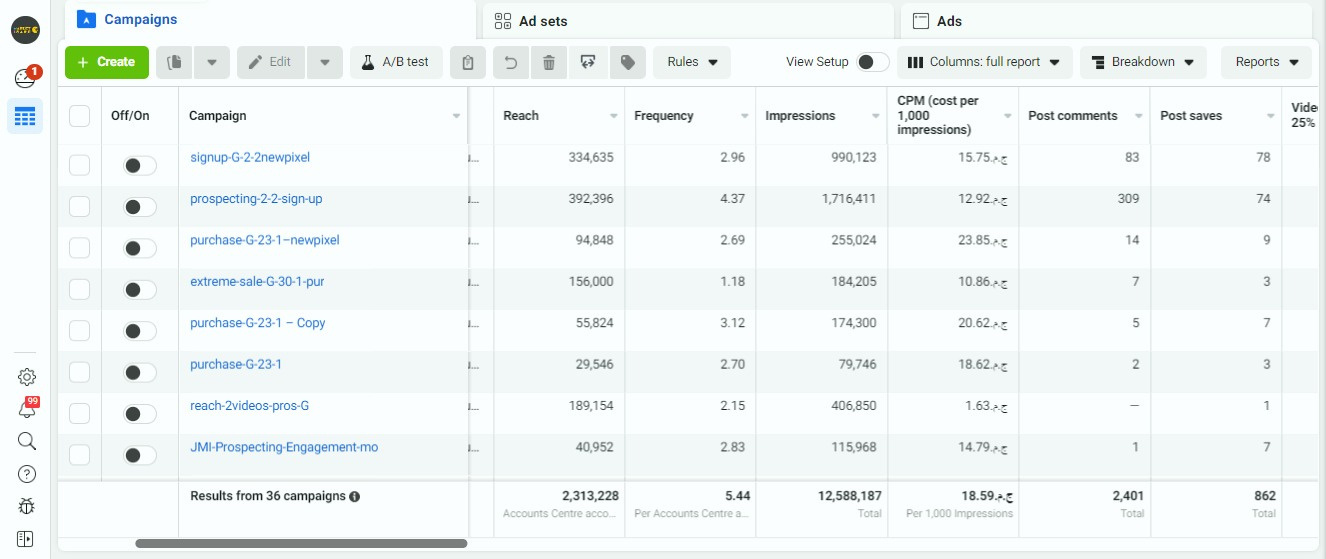Screen dimensions: 1326x559
Task: Open the Rules dropdown
Action: click(x=692, y=62)
